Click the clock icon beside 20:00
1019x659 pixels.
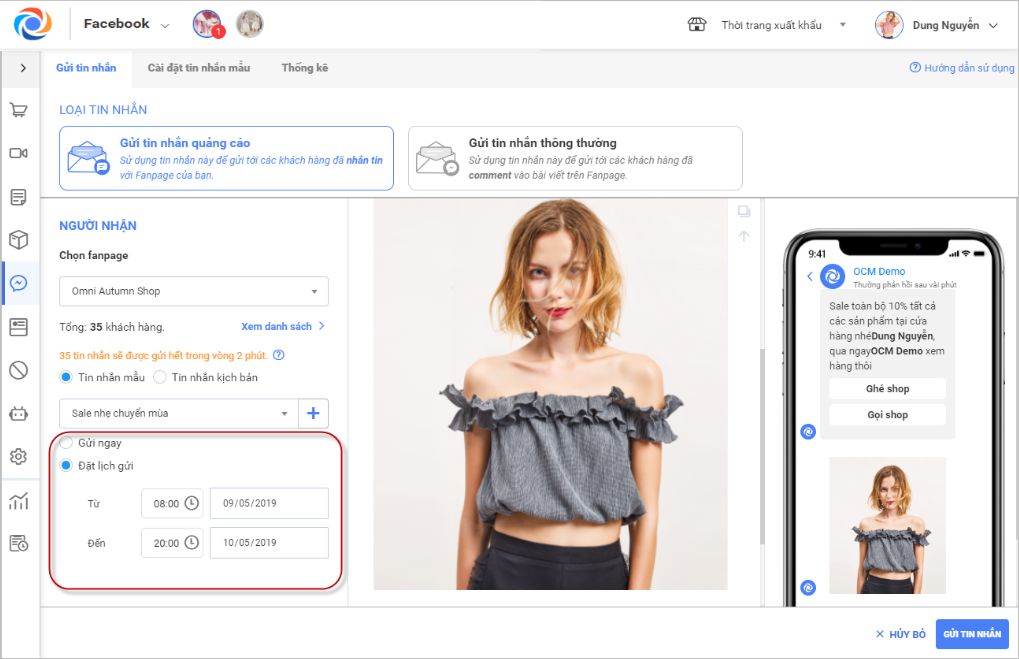coord(192,543)
